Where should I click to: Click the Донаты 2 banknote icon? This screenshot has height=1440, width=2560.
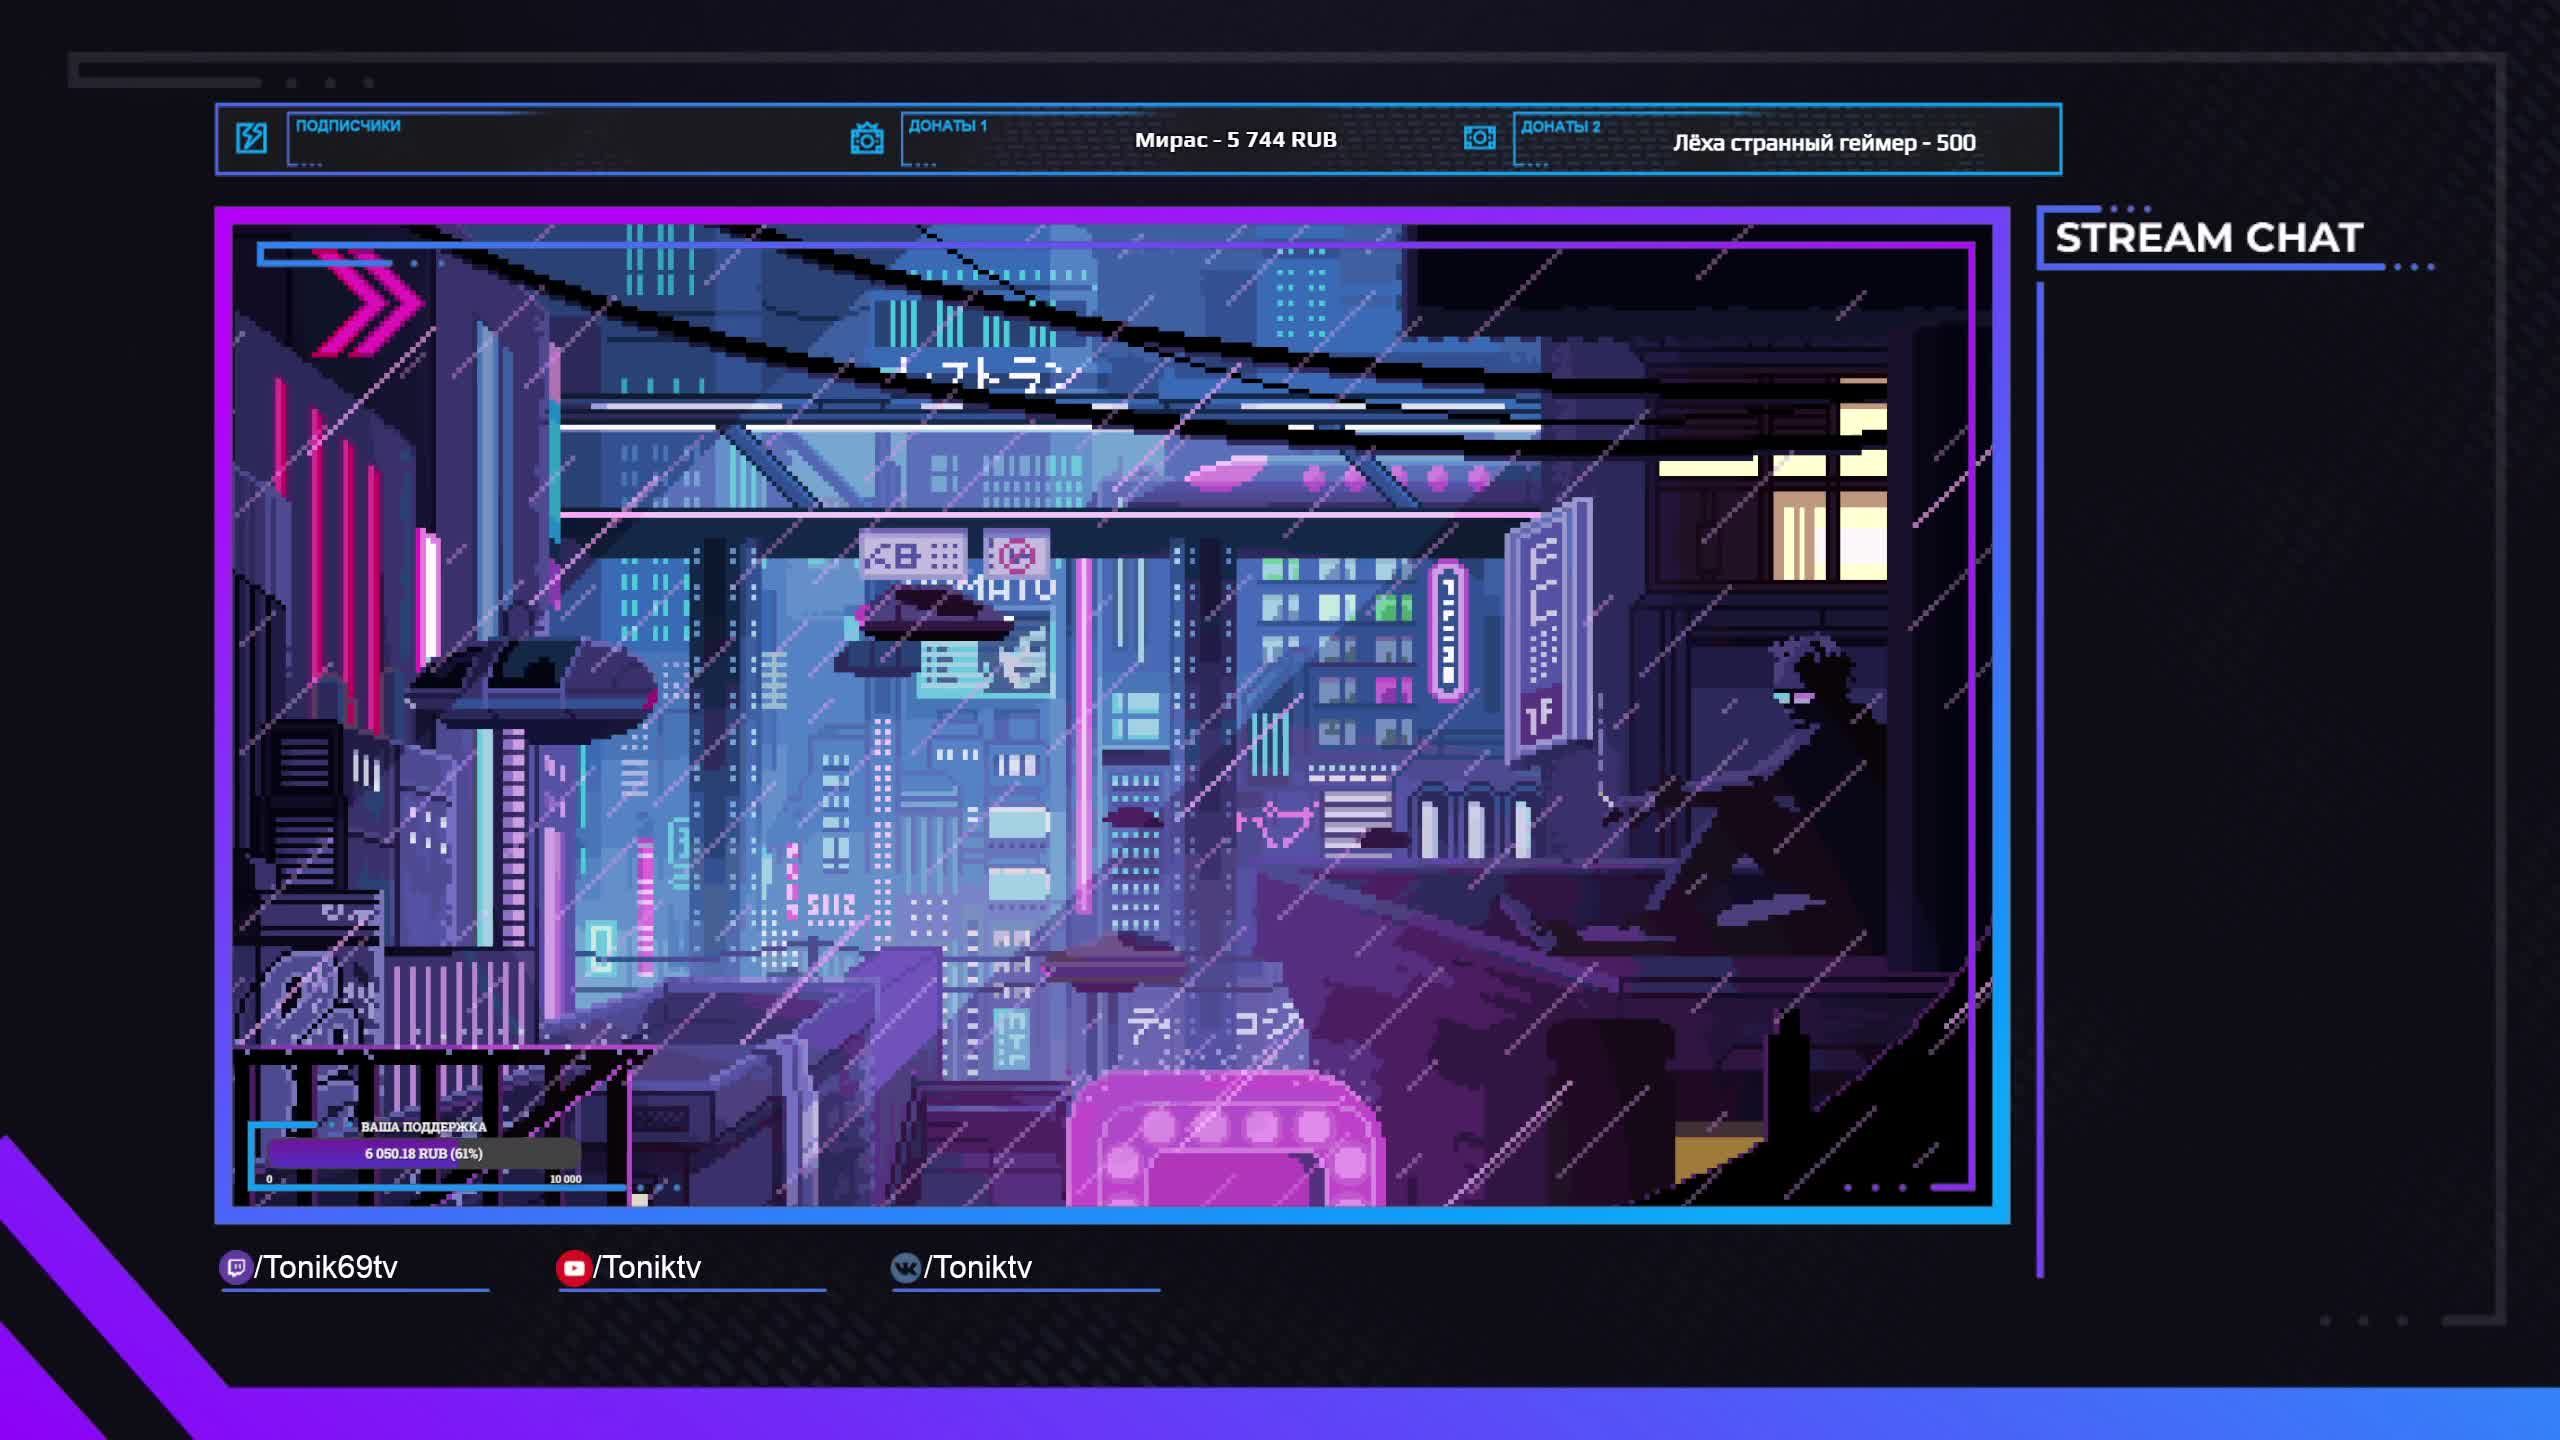coord(1479,138)
